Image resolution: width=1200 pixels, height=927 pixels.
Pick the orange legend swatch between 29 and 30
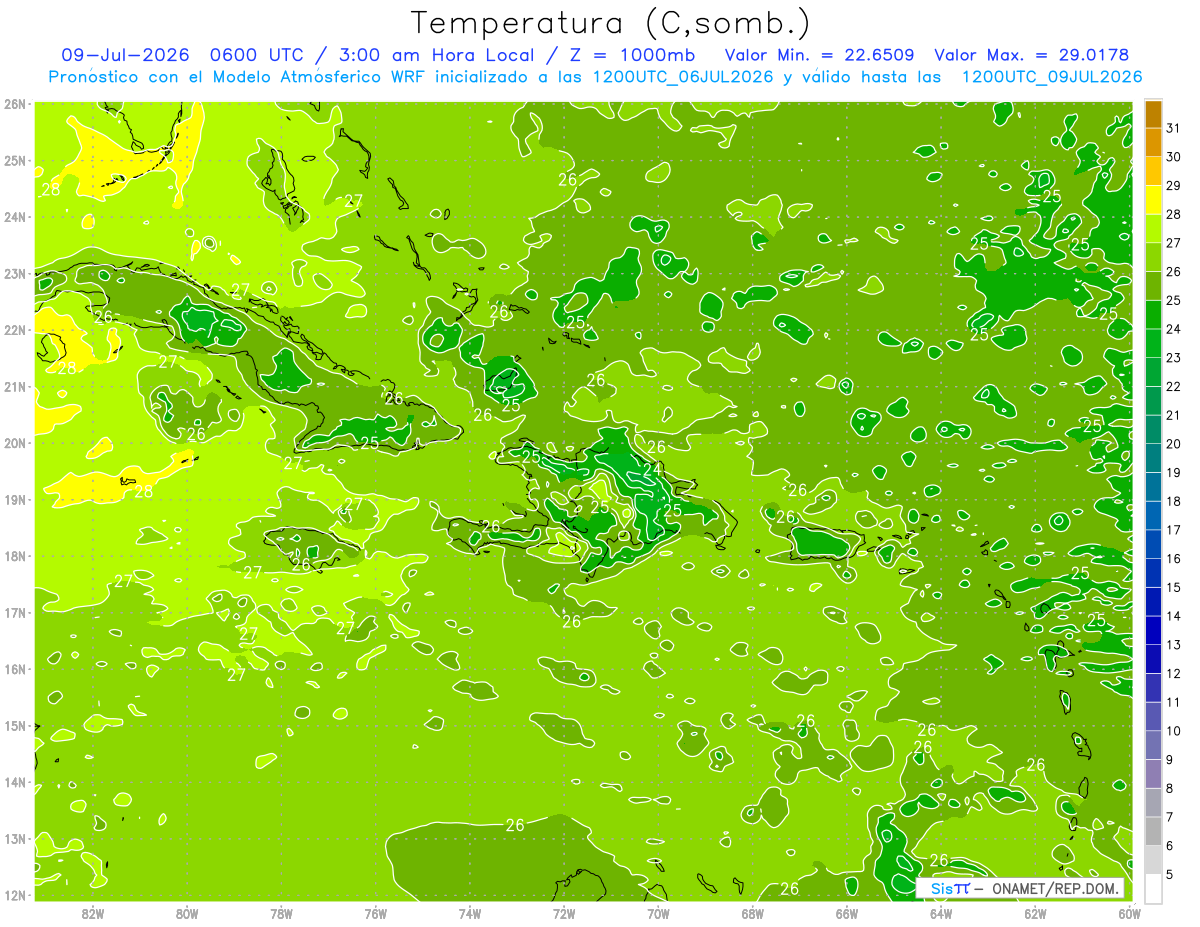click(x=1153, y=171)
